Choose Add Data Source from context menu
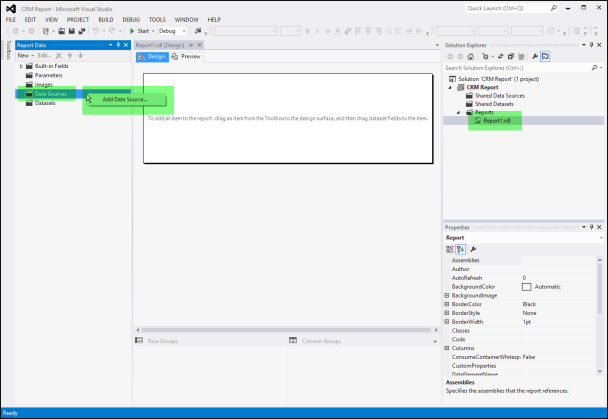 coord(125,99)
